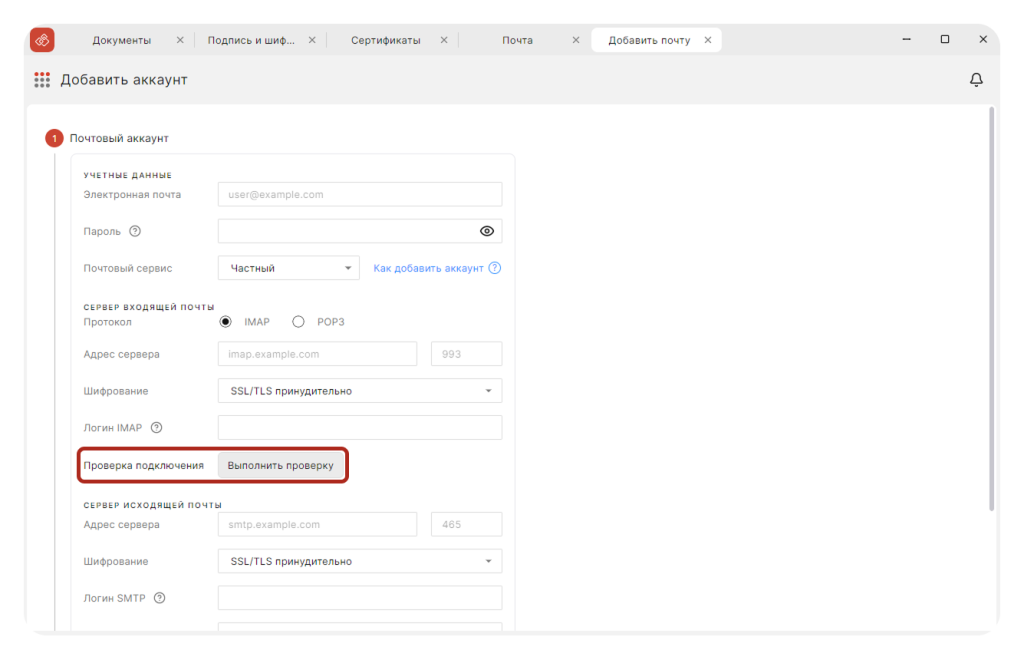Click help icon next to Пароль
This screenshot has height=660, width=1024.
(x=135, y=231)
